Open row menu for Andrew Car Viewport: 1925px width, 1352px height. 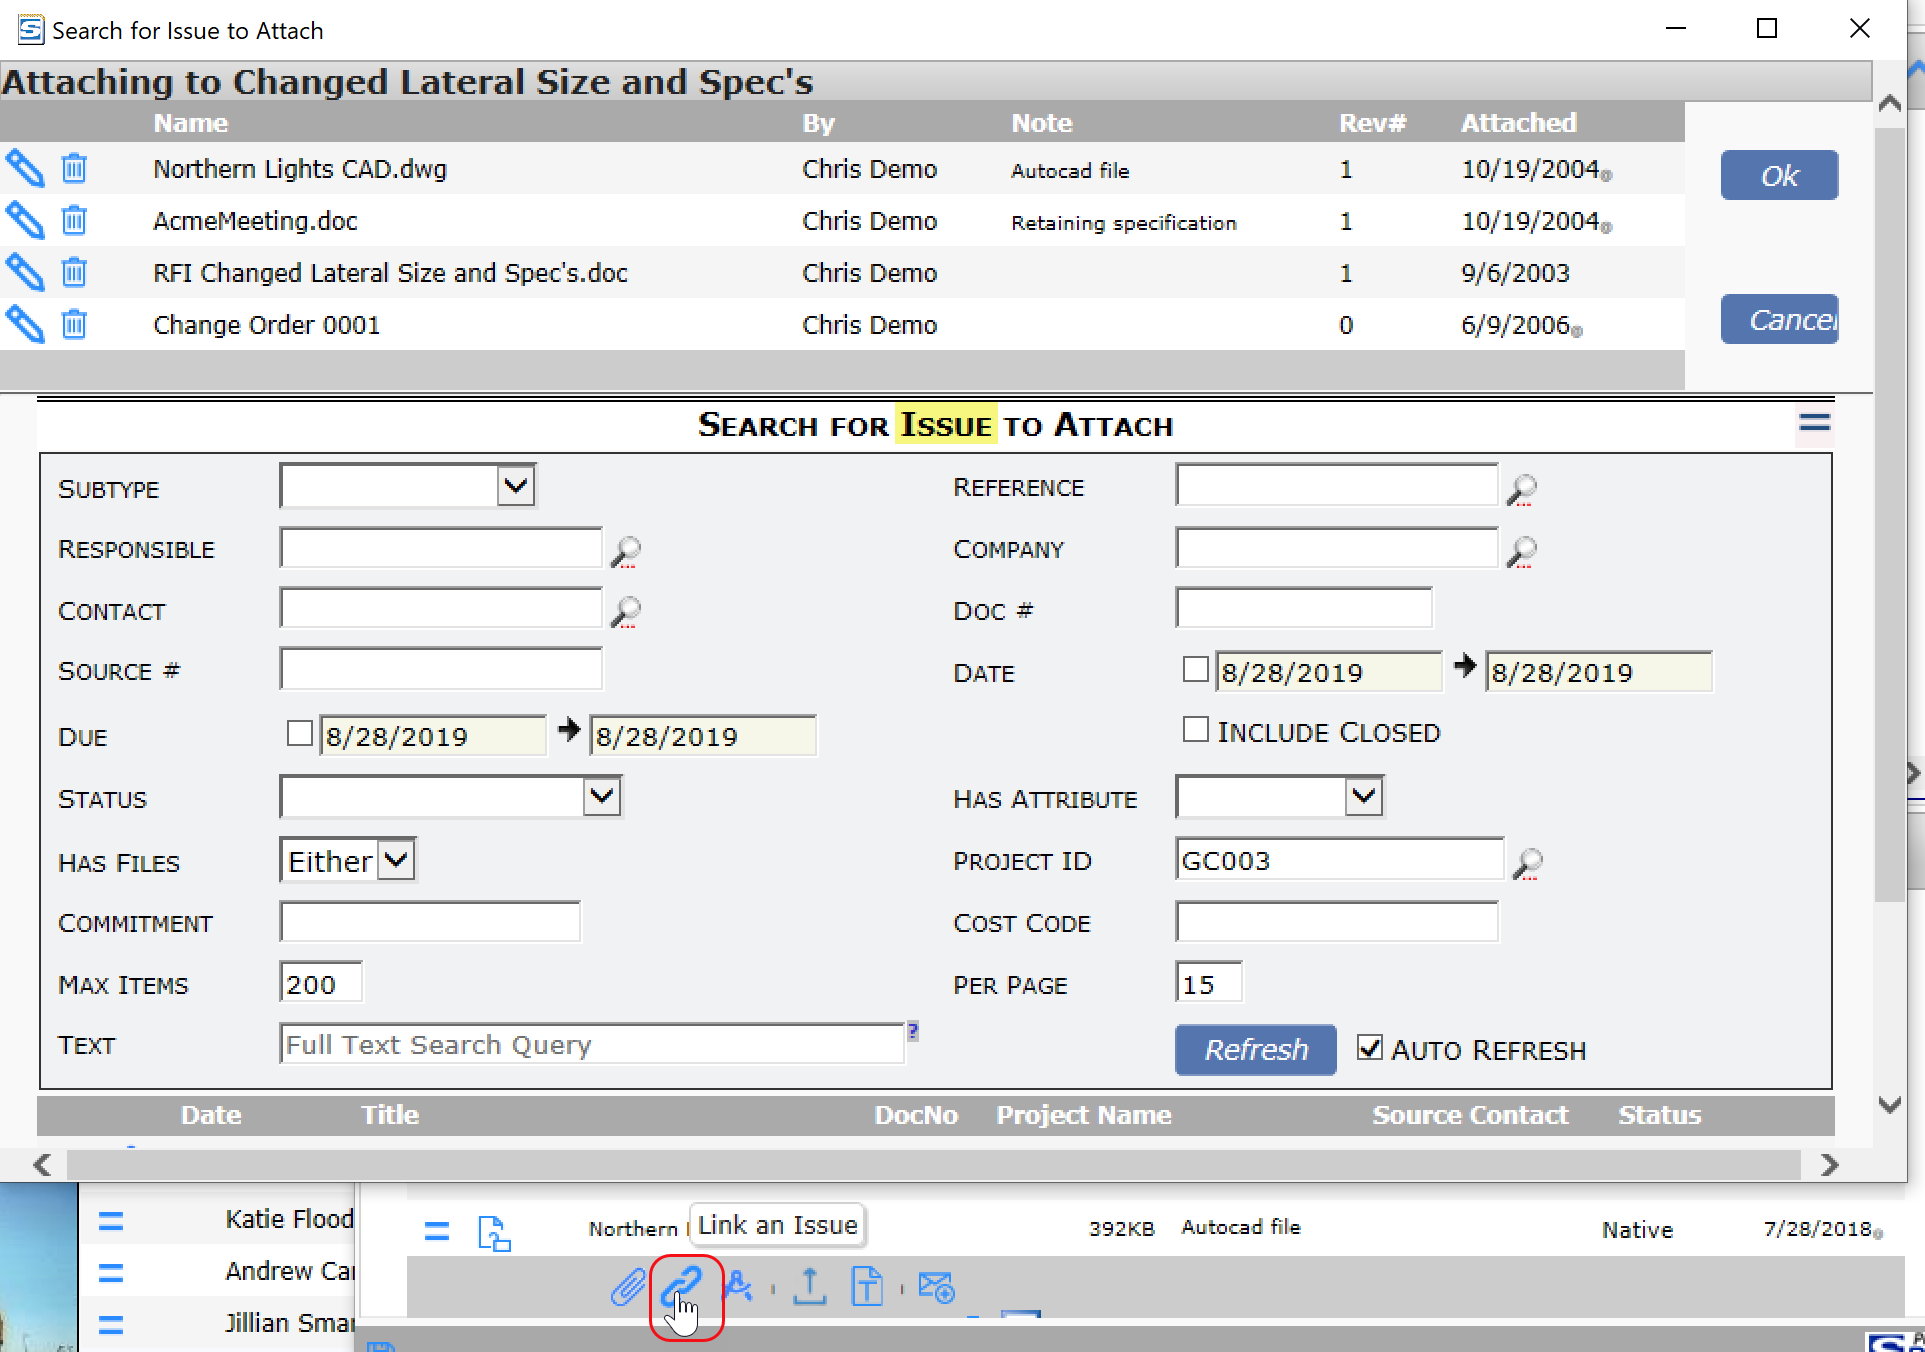[x=111, y=1273]
